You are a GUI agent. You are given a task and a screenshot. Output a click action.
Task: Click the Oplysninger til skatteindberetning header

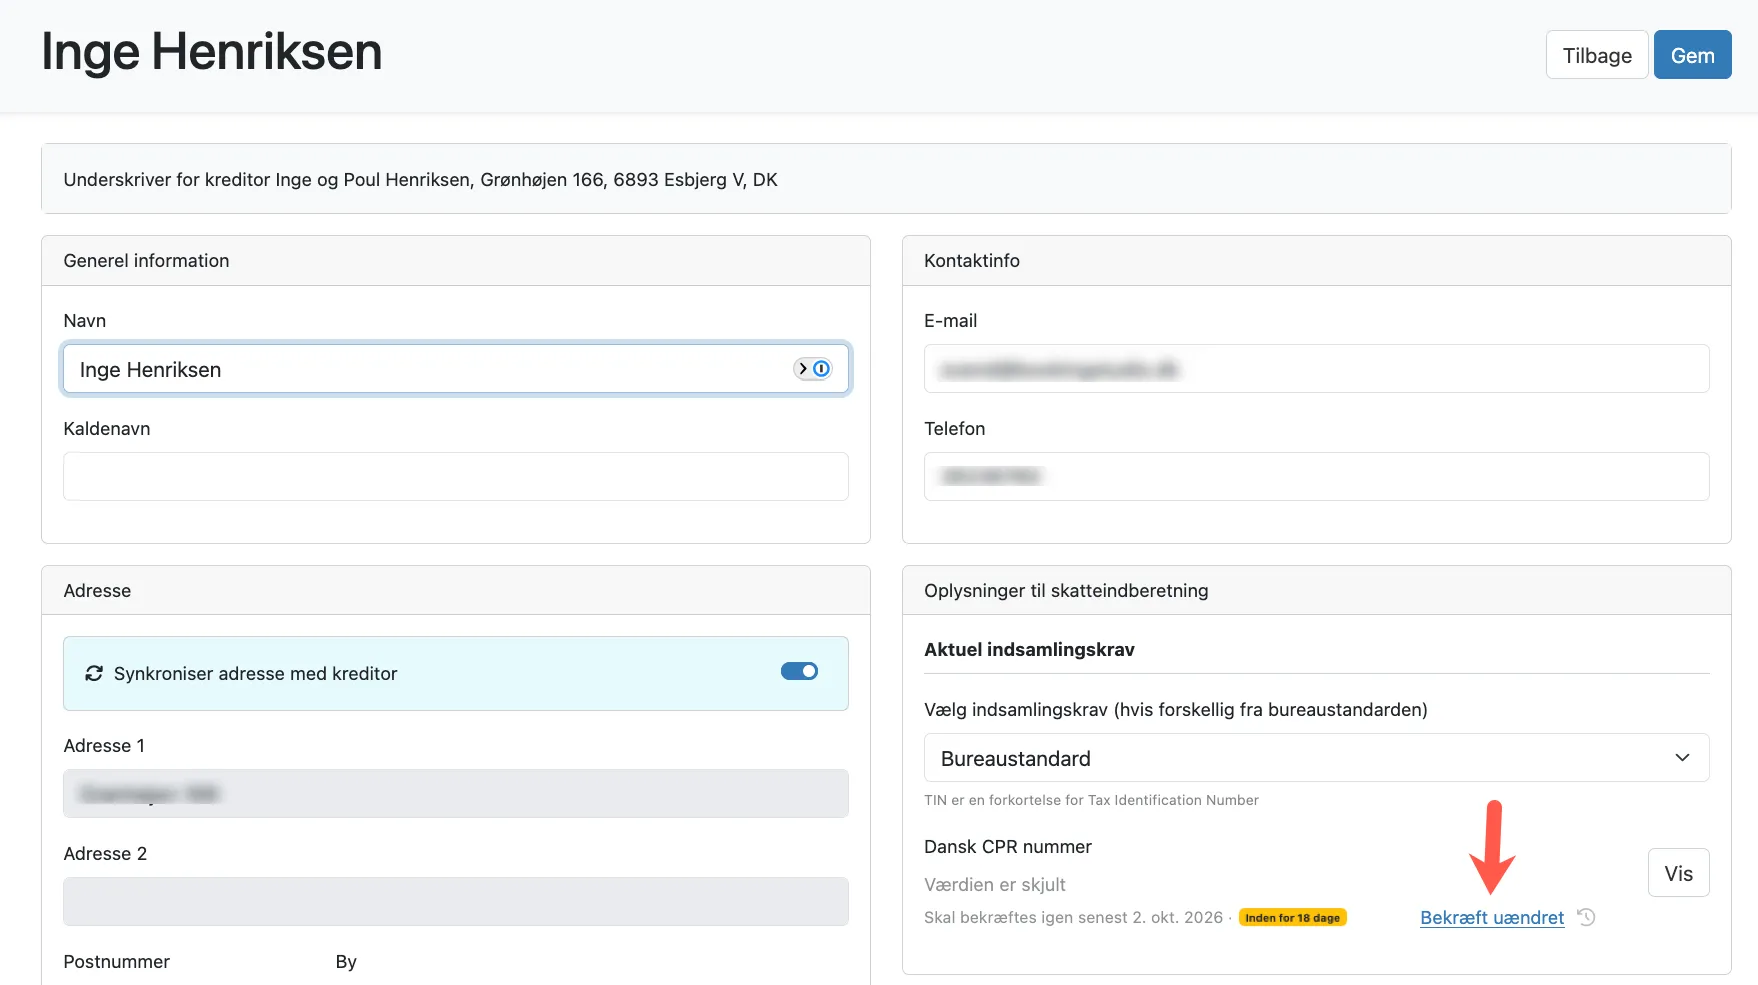1316,591
